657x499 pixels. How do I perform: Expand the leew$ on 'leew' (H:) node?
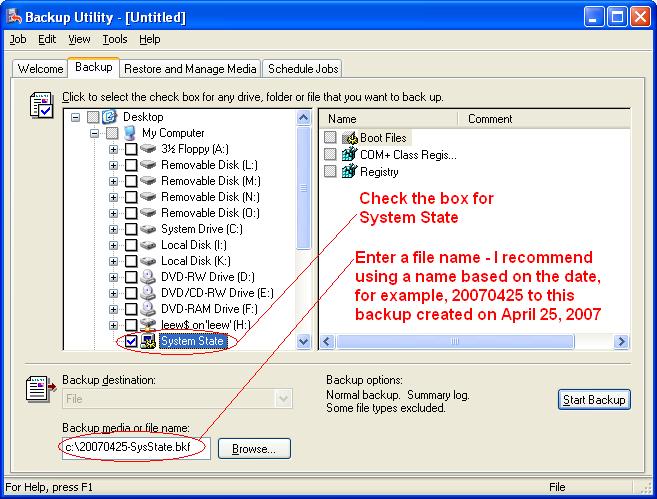click(x=114, y=325)
